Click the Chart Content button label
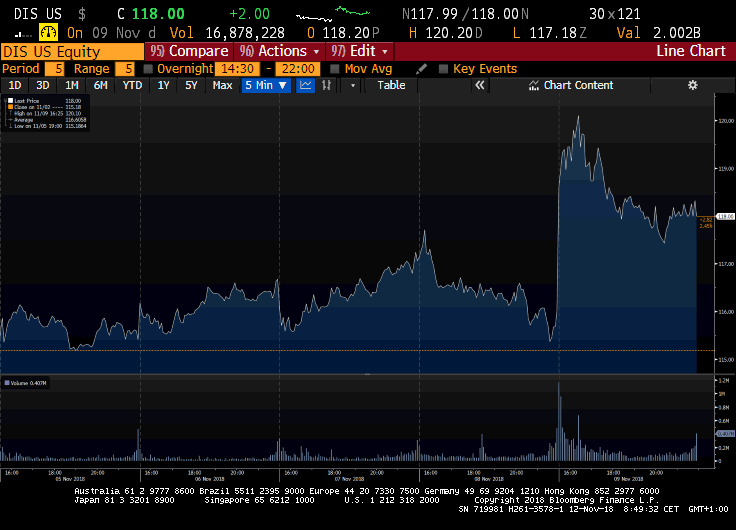This screenshot has height=530, width=736. pyautogui.click(x=578, y=85)
